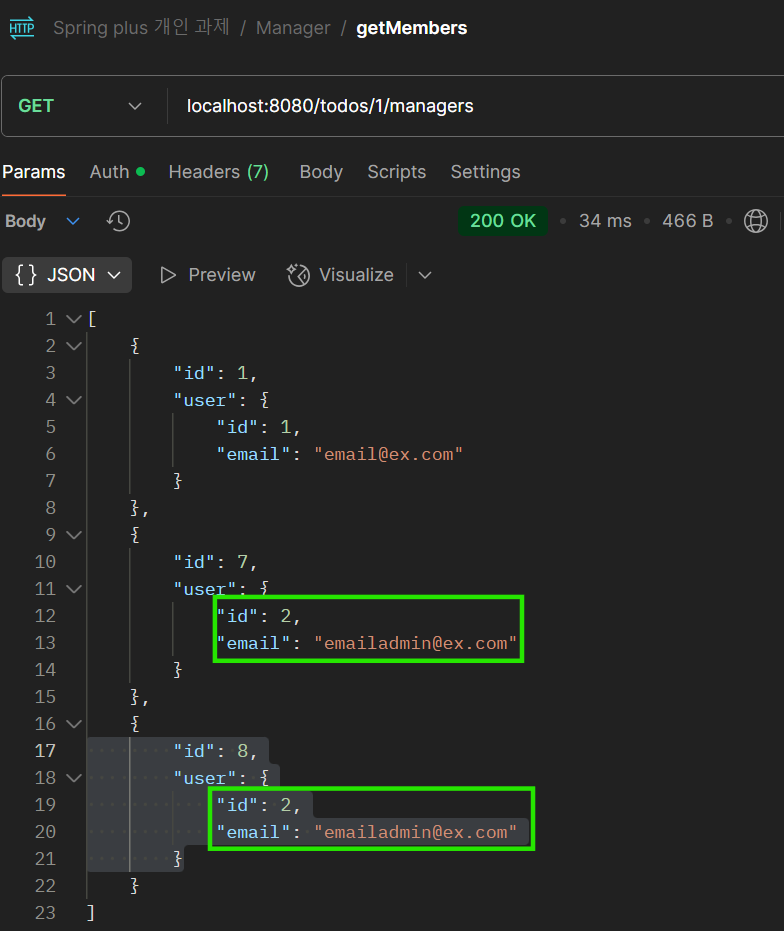The height and width of the screenshot is (931, 784).
Task: Switch to the request Body tab
Action: (x=321, y=172)
